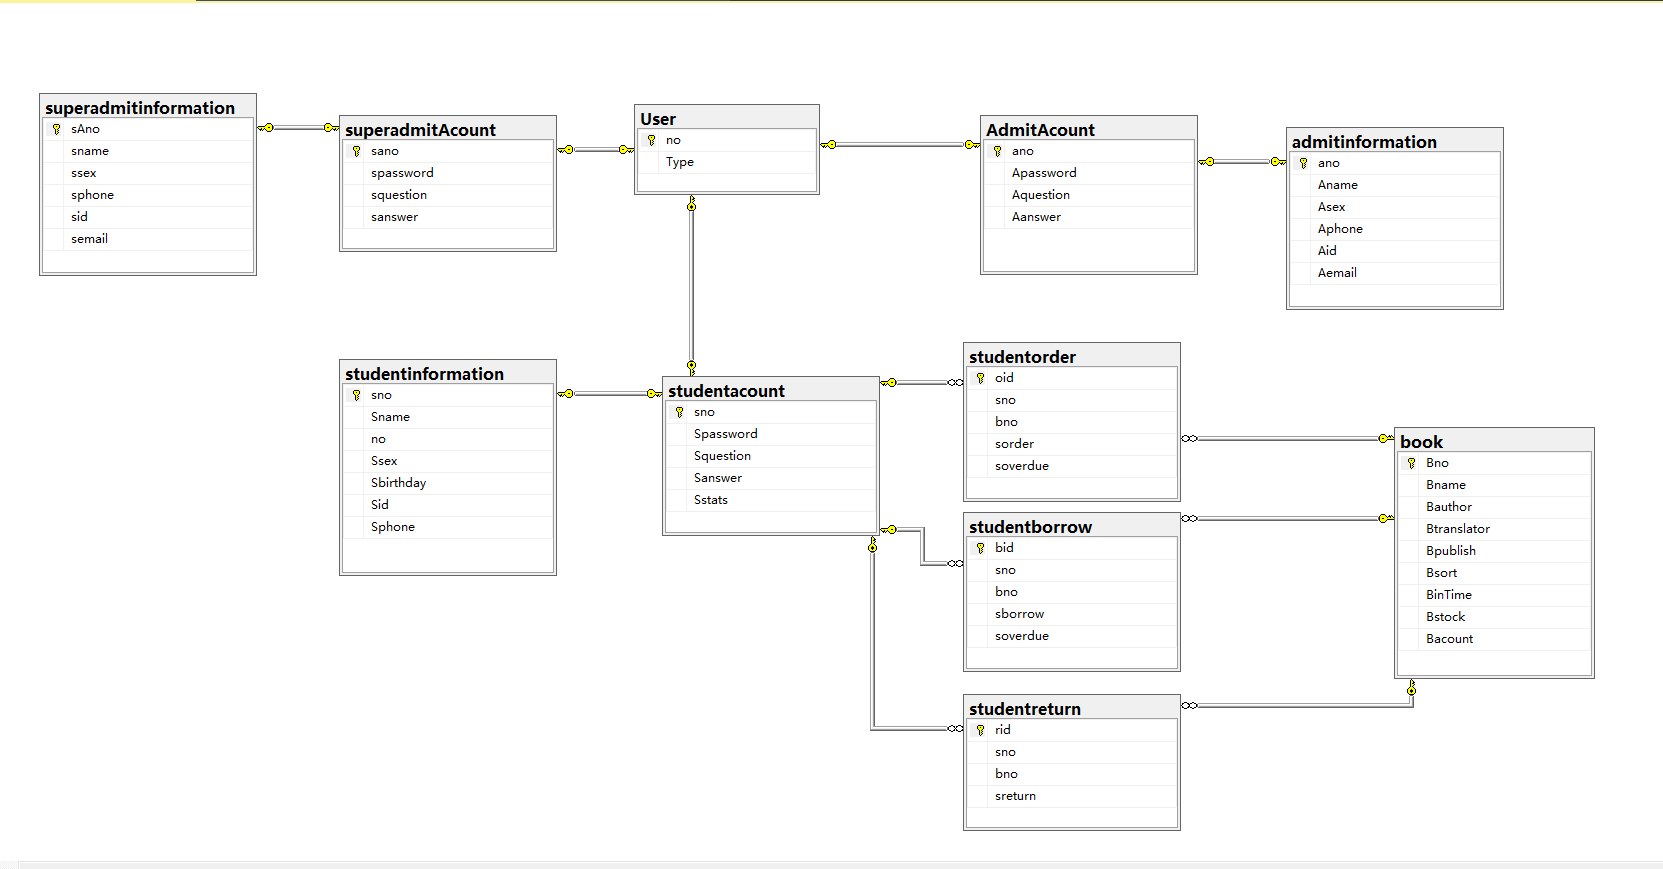The width and height of the screenshot is (1663, 869).
Task: Click the Bauthor column row
Action: pos(1494,507)
